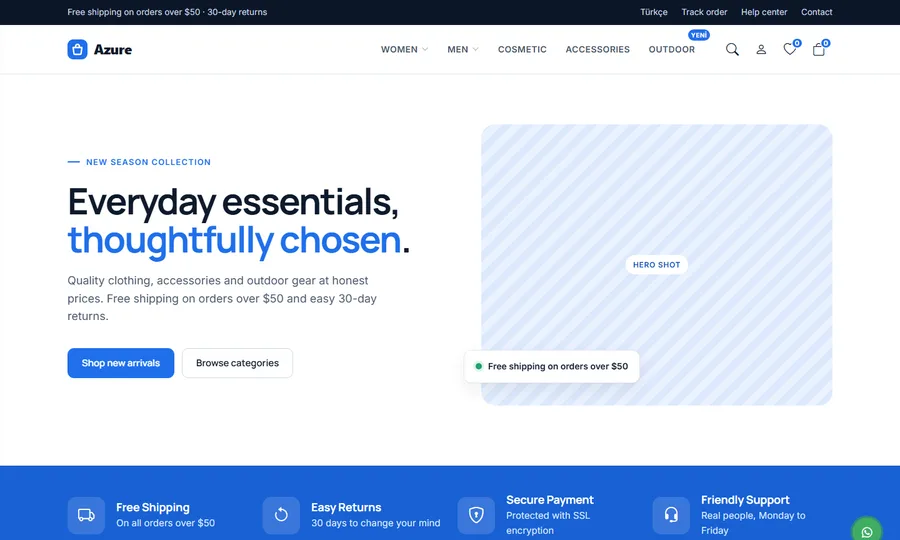Open the user account icon
The height and width of the screenshot is (540, 900).
point(761,49)
